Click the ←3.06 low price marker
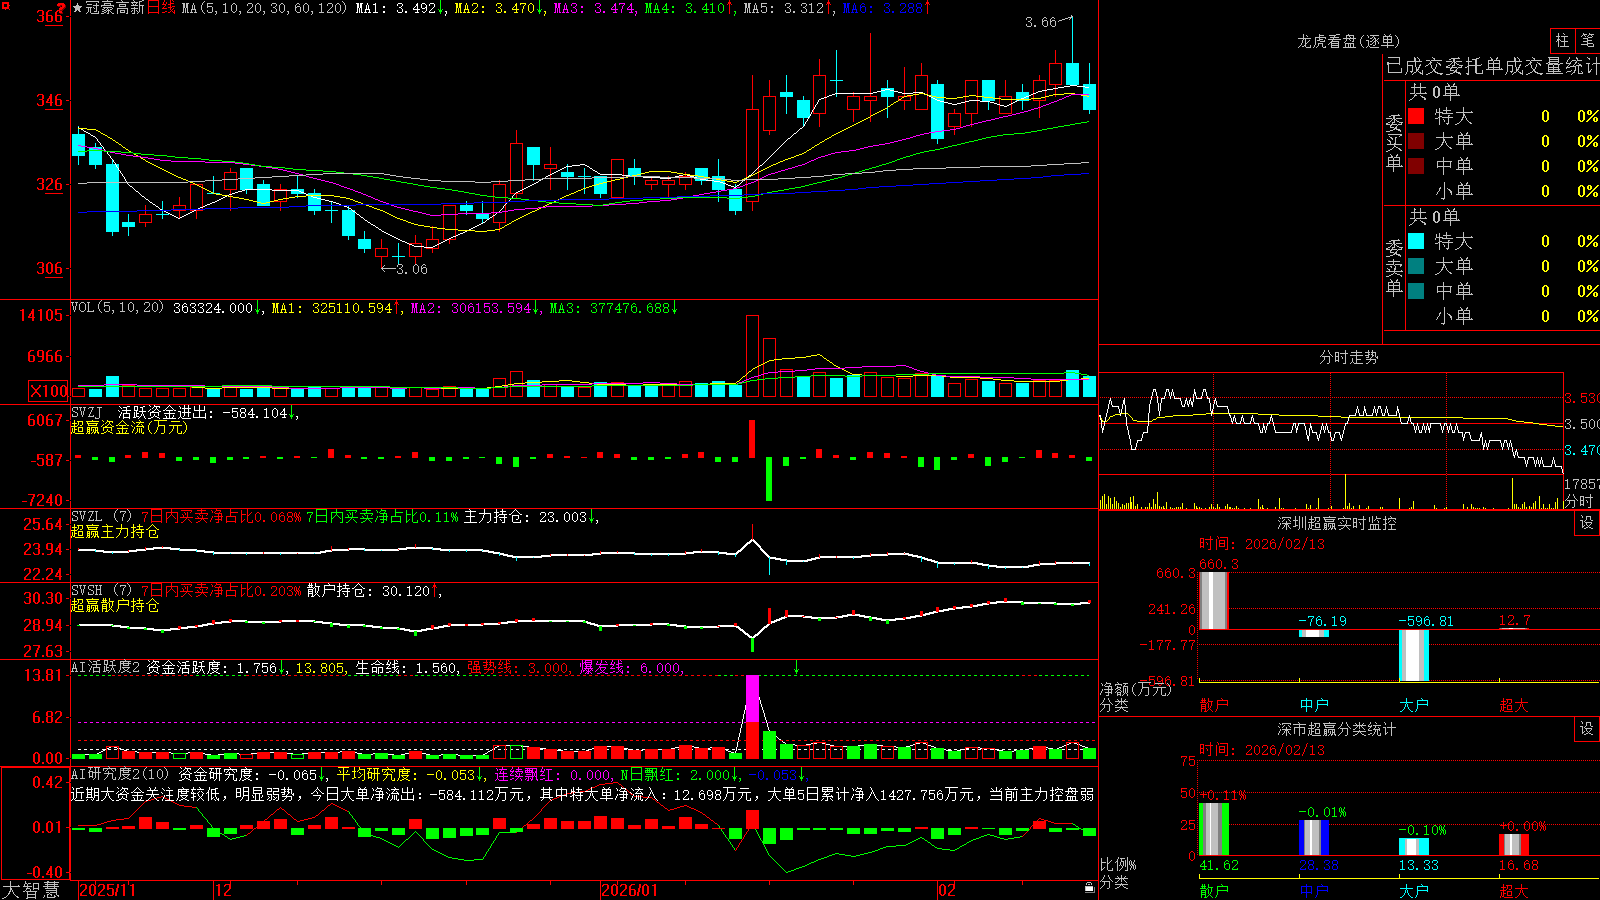The height and width of the screenshot is (900, 1600). [x=404, y=269]
